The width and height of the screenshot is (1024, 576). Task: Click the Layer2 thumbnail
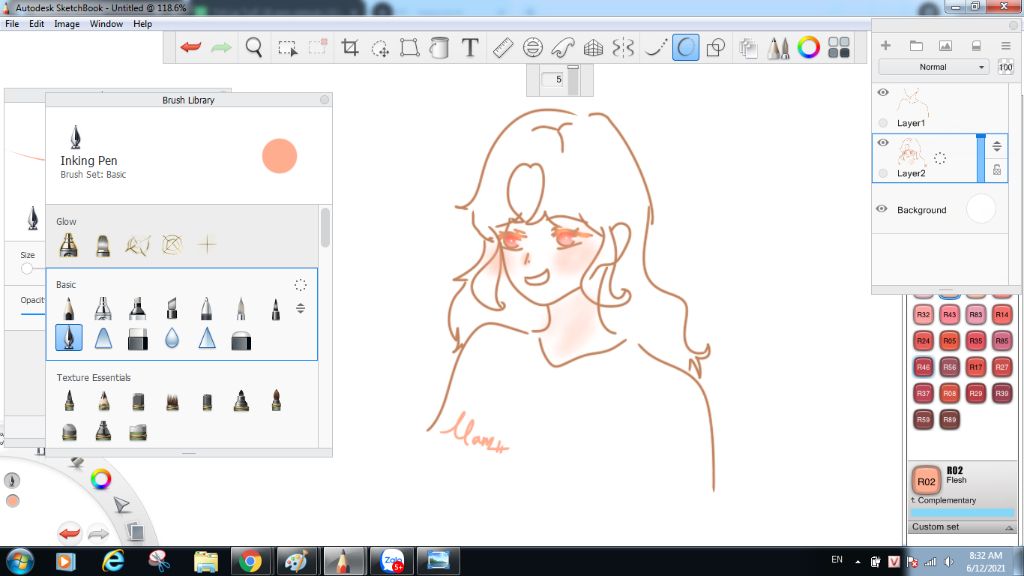910,152
